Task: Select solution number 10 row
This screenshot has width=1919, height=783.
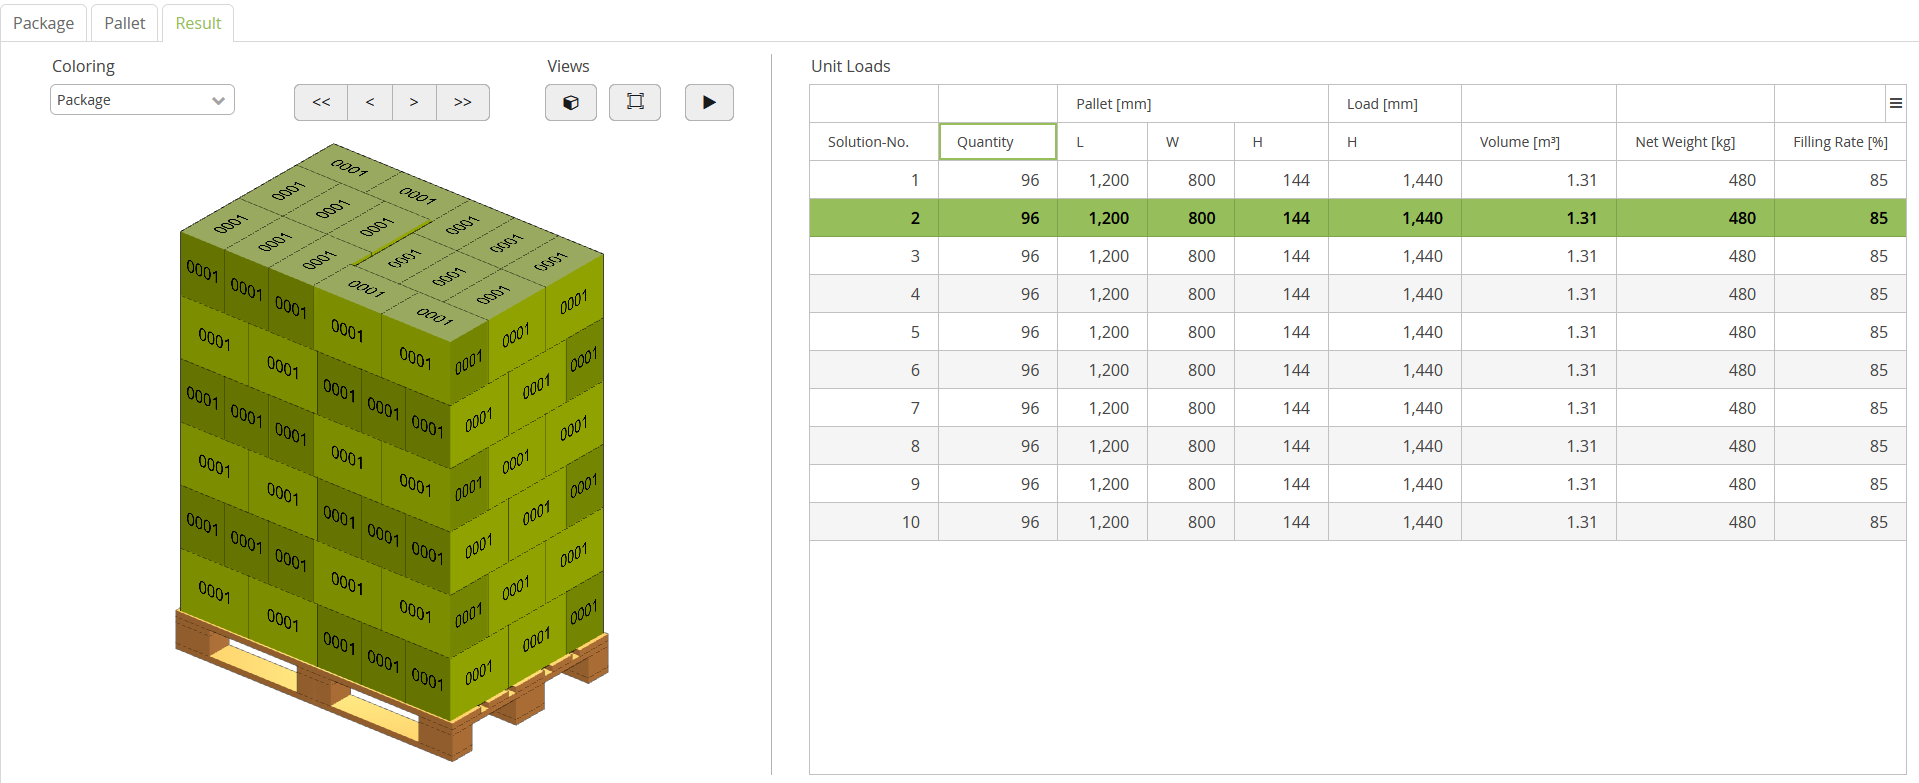Action: pos(1358,522)
